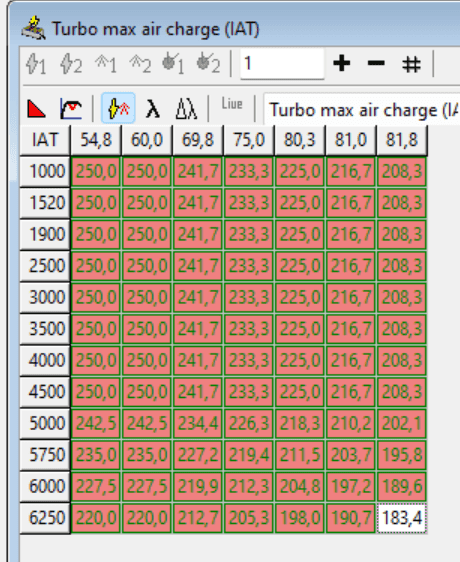
Task: Click the delta lambda icon
Action: (x=186, y=109)
